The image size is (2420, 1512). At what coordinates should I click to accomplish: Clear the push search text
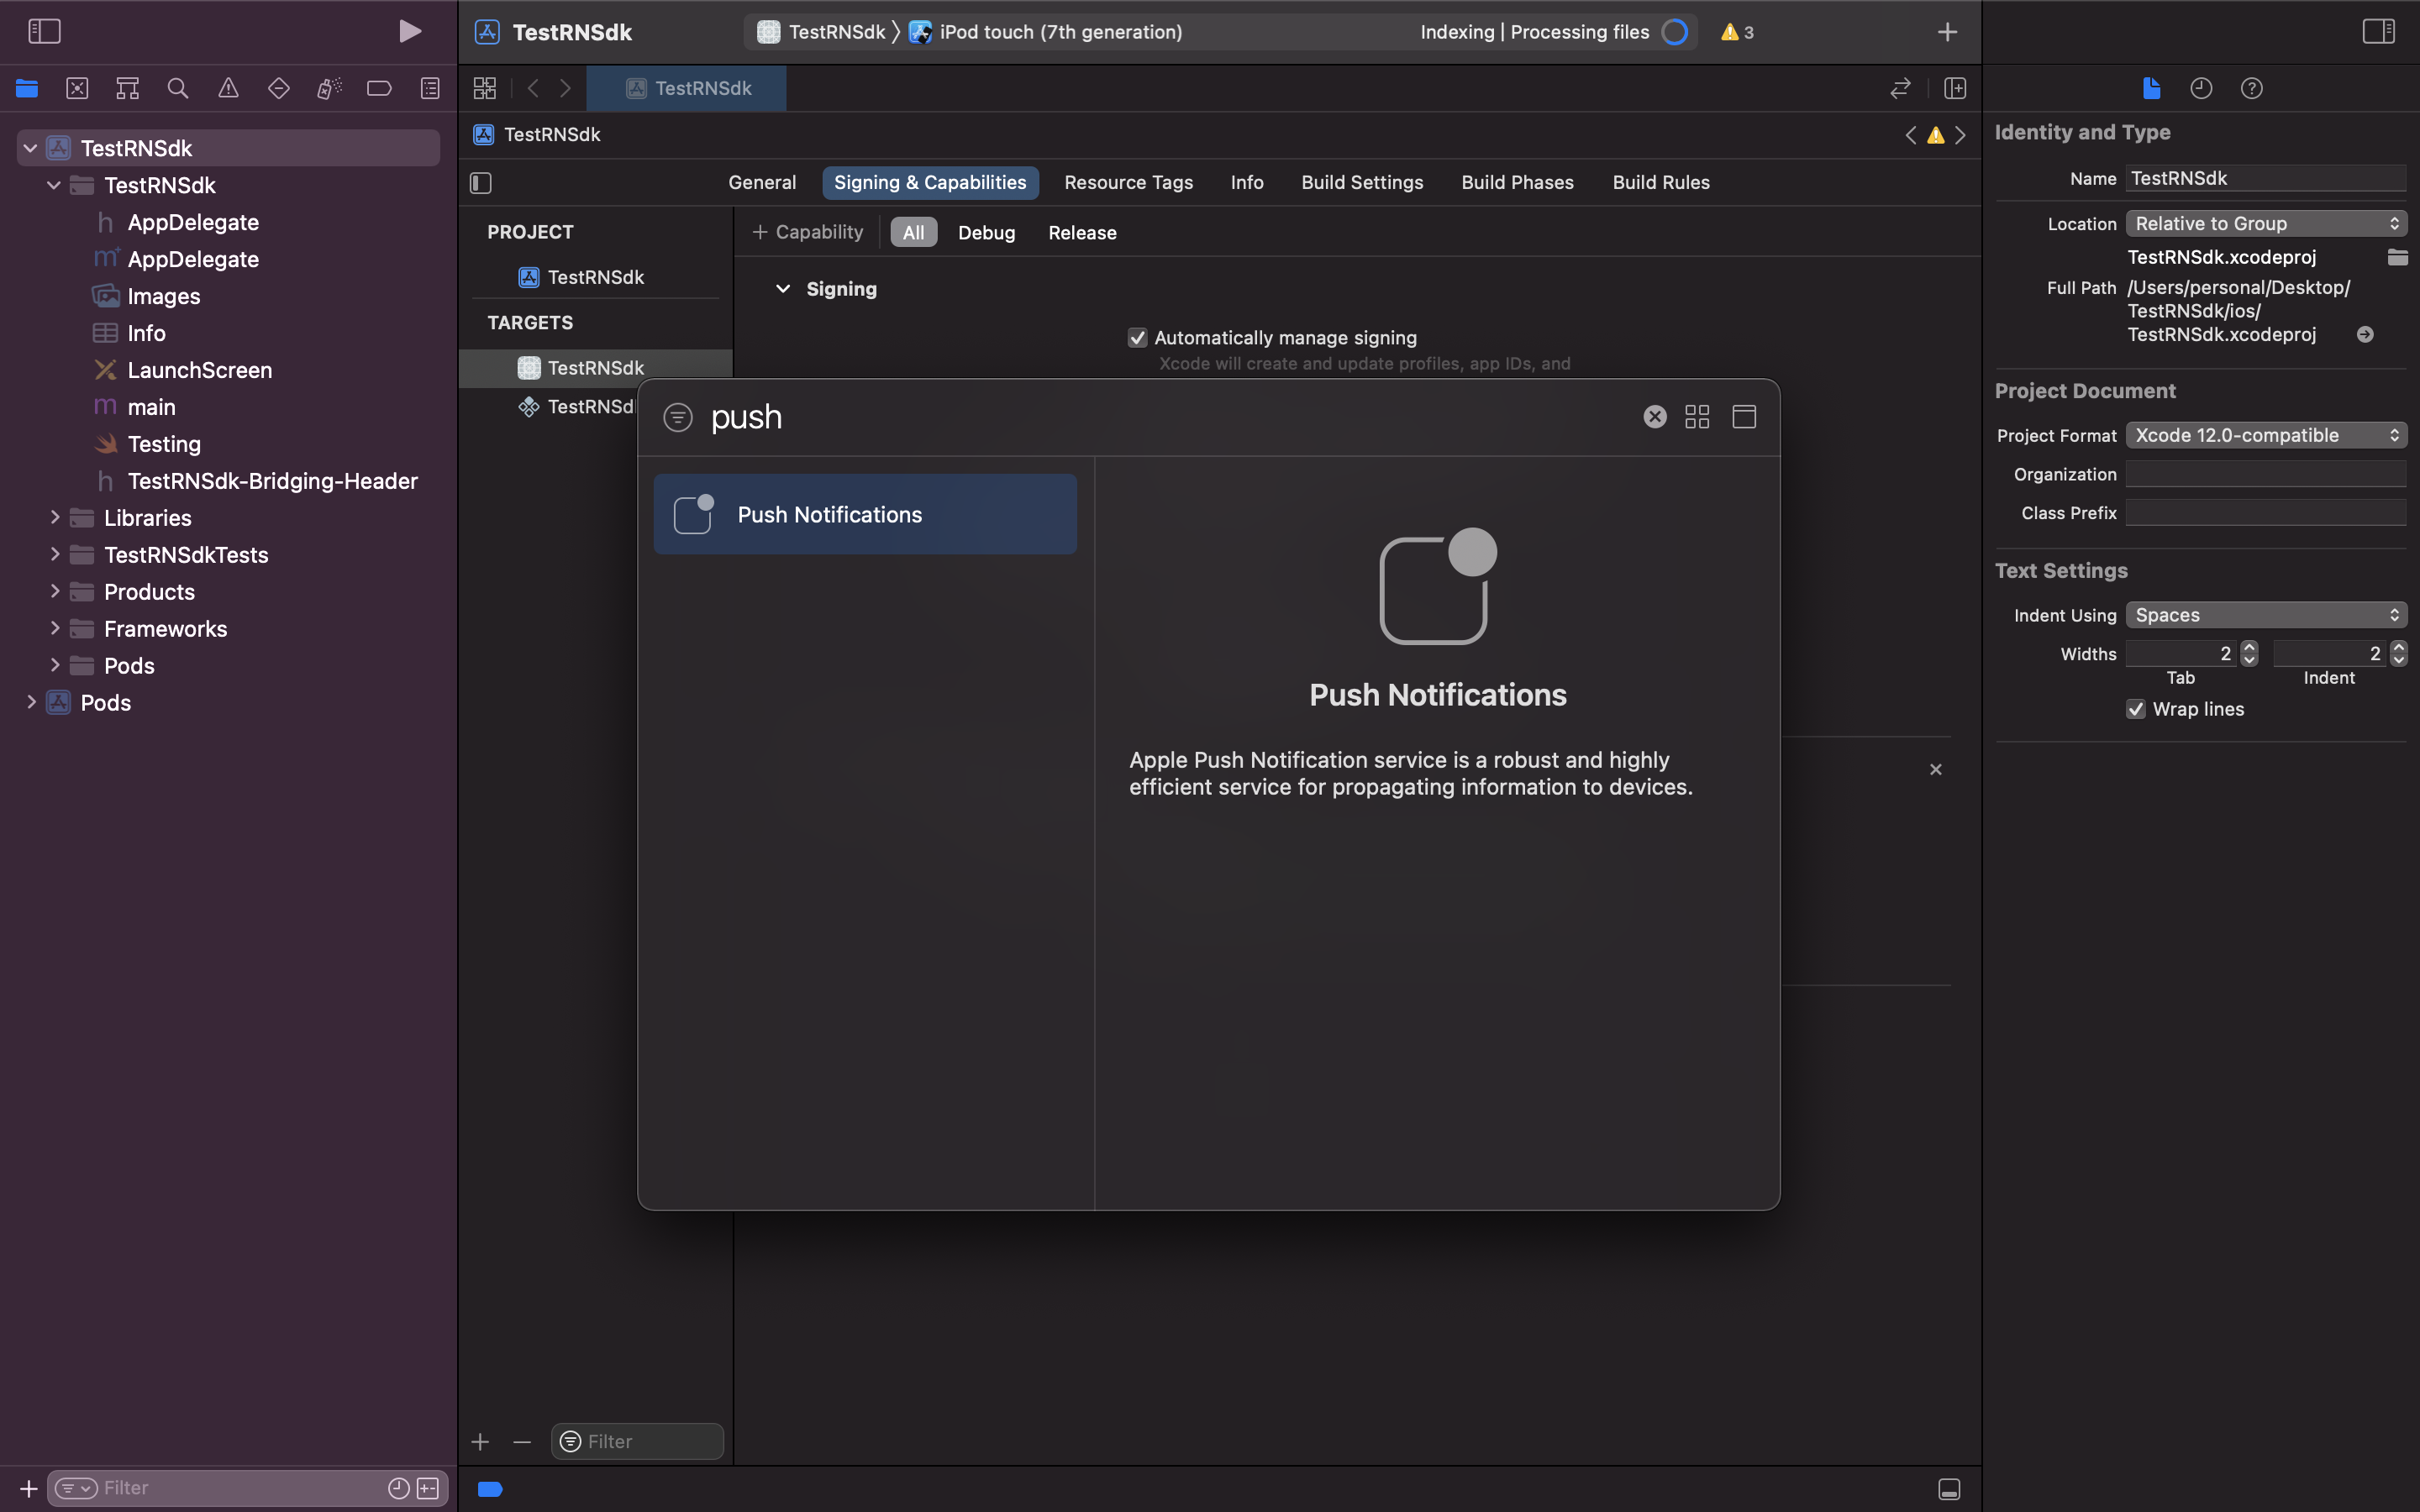(1655, 416)
